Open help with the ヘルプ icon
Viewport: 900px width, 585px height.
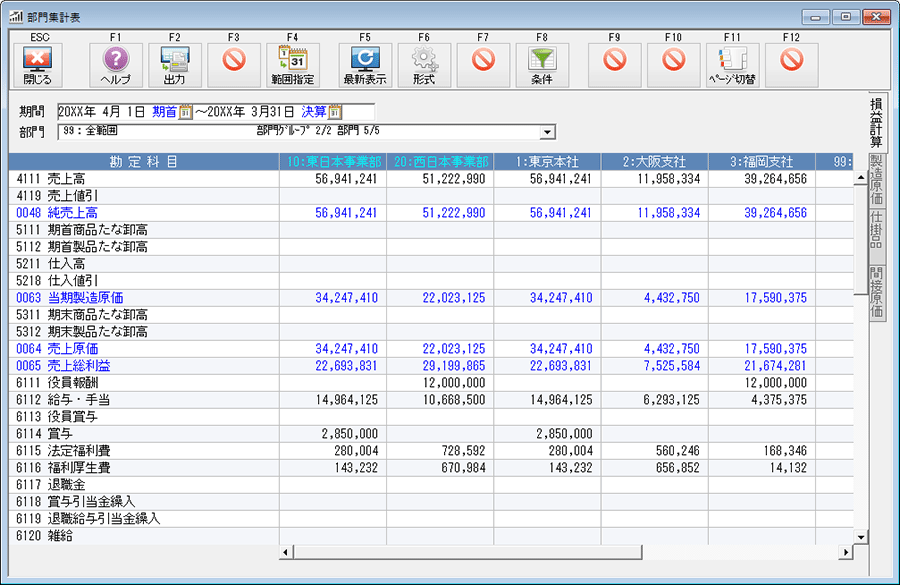116,65
